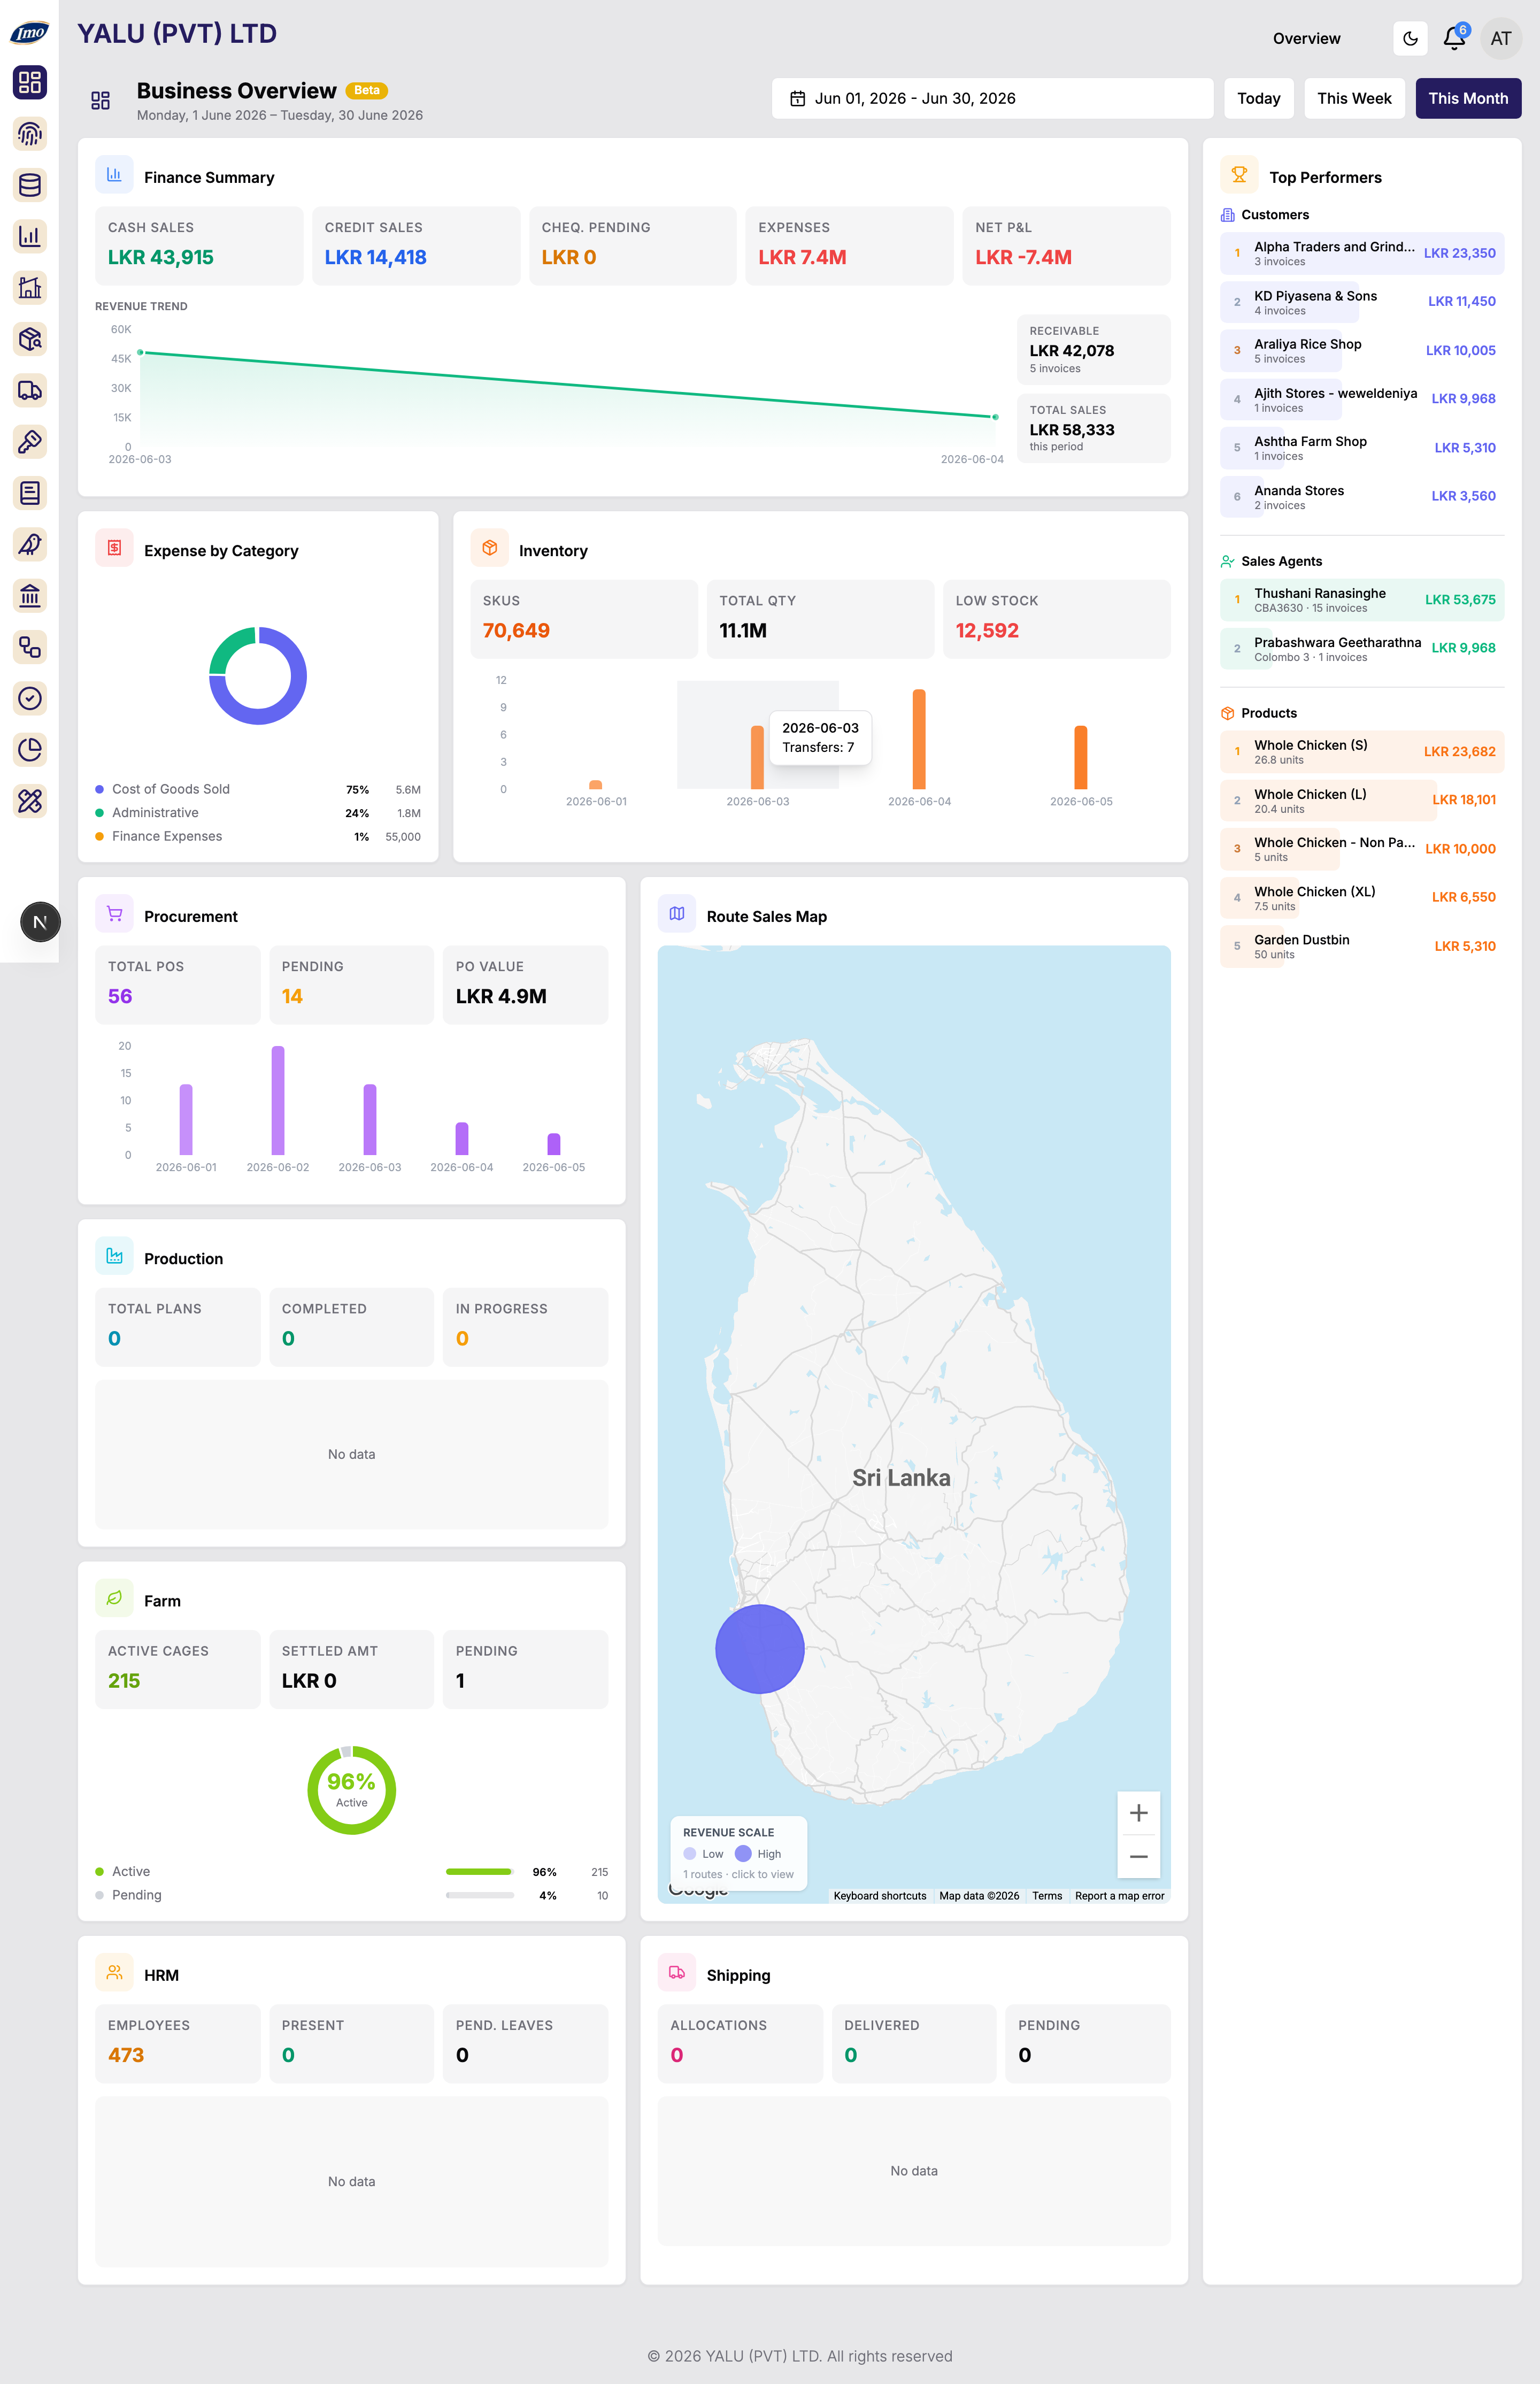Open the ledger book icon in sidebar

30,493
